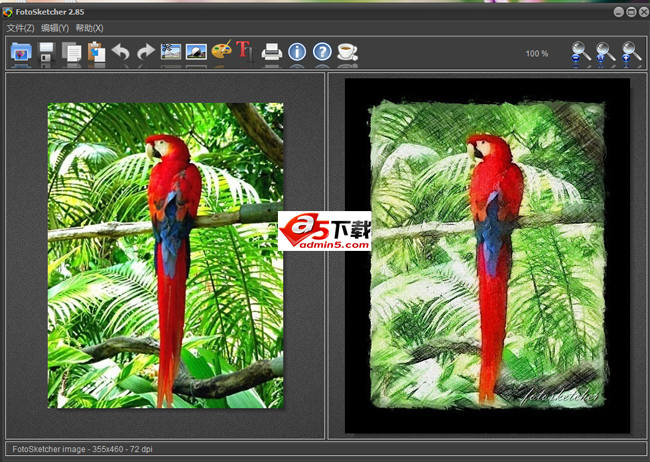Screen dimensions: 650x462
Task: Click the sketched parrot result image
Action: click(488, 255)
